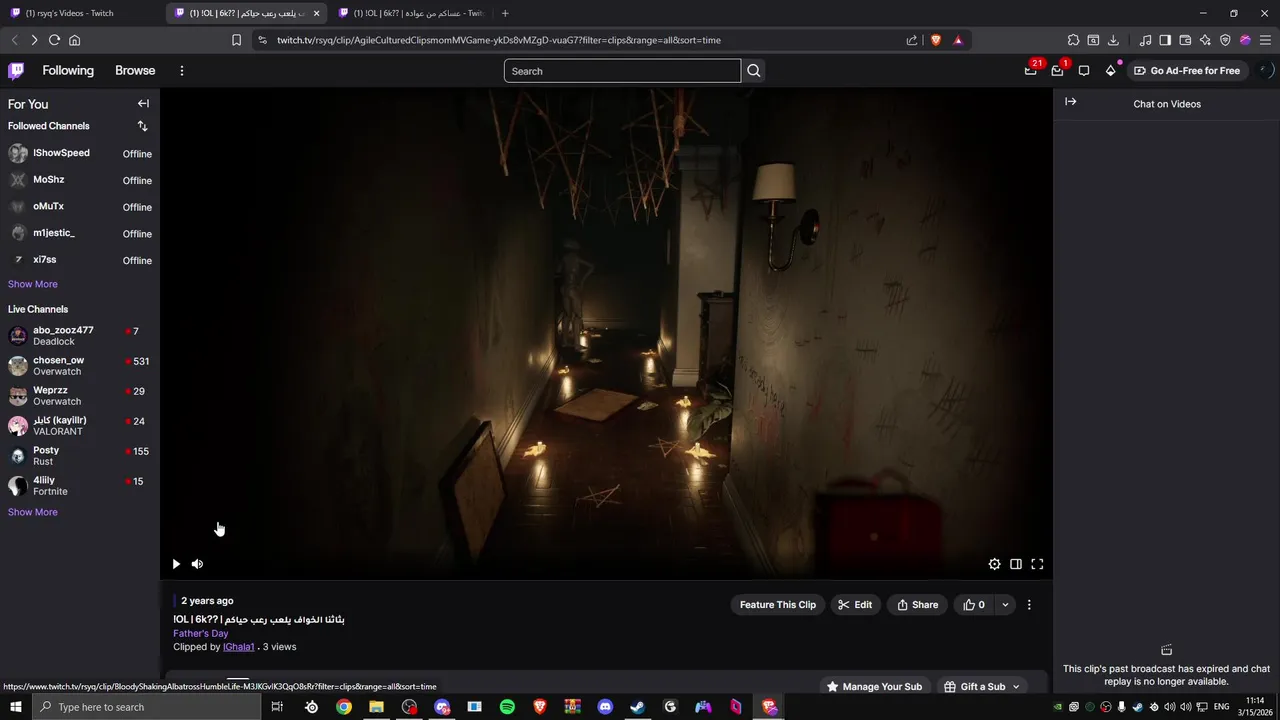1280x720 pixels.
Task: Mute the clip volume
Action: click(197, 564)
